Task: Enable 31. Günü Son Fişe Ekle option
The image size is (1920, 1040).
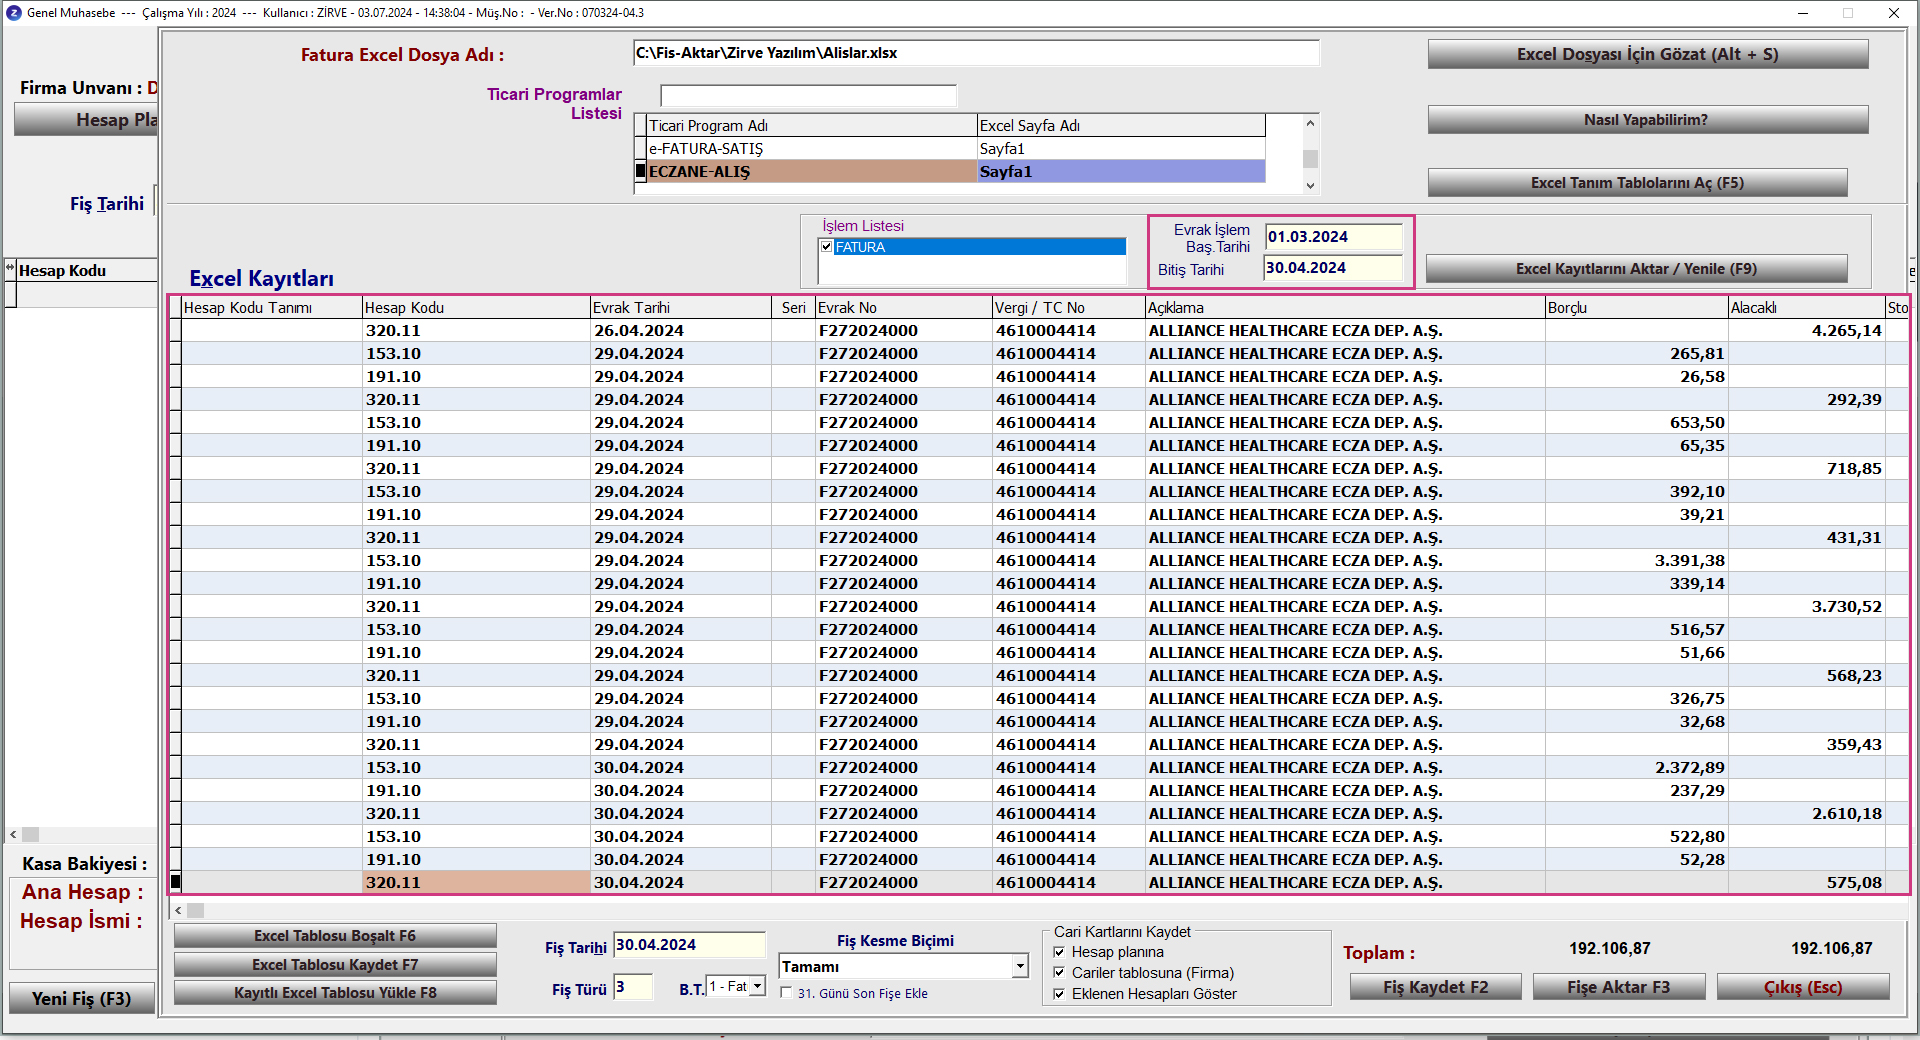Action: (787, 993)
